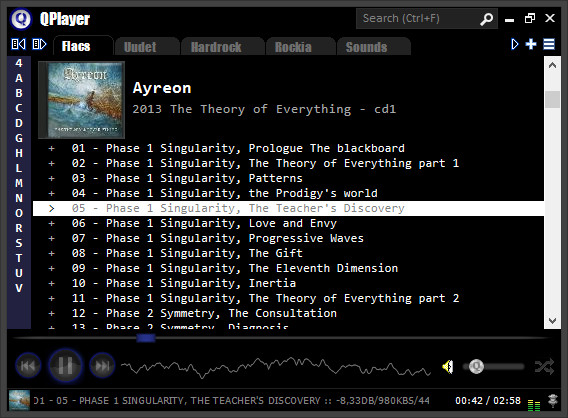The width and height of the screenshot is (568, 418).
Task: Expand track 06 Love and Envy
Action: point(52,223)
